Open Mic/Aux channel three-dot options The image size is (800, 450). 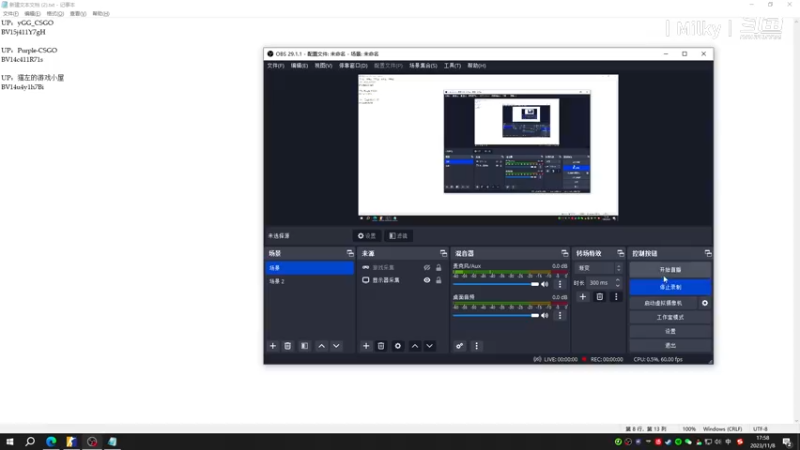click(x=560, y=284)
